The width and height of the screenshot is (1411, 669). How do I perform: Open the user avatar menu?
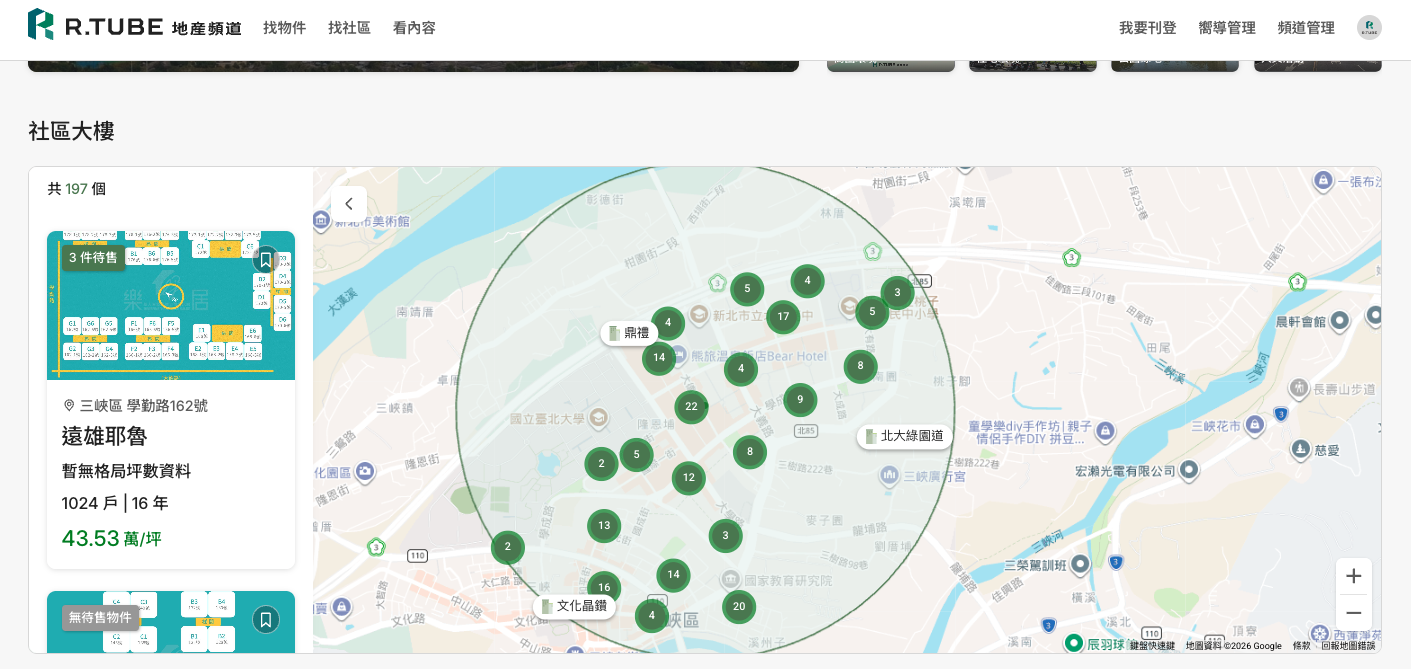(x=1369, y=27)
